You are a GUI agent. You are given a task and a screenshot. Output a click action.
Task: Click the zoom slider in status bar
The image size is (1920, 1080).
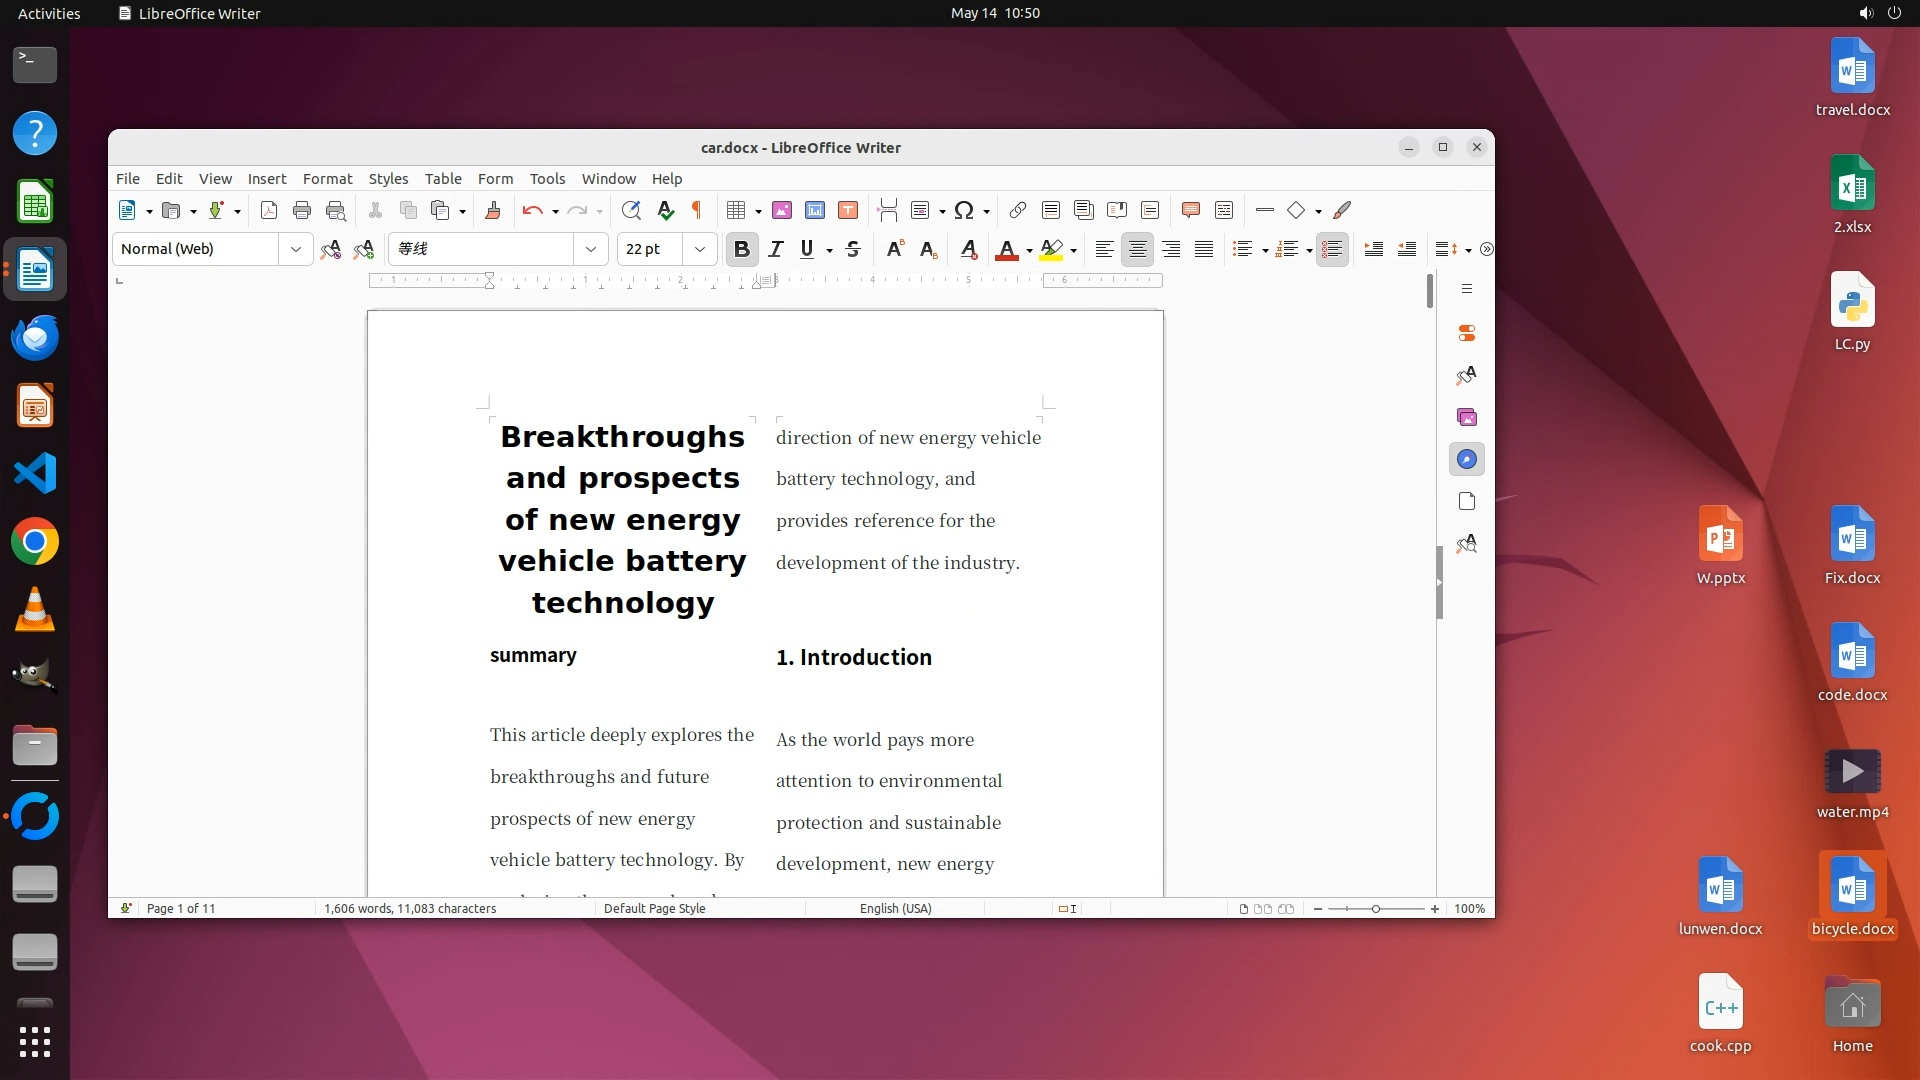(x=1376, y=908)
